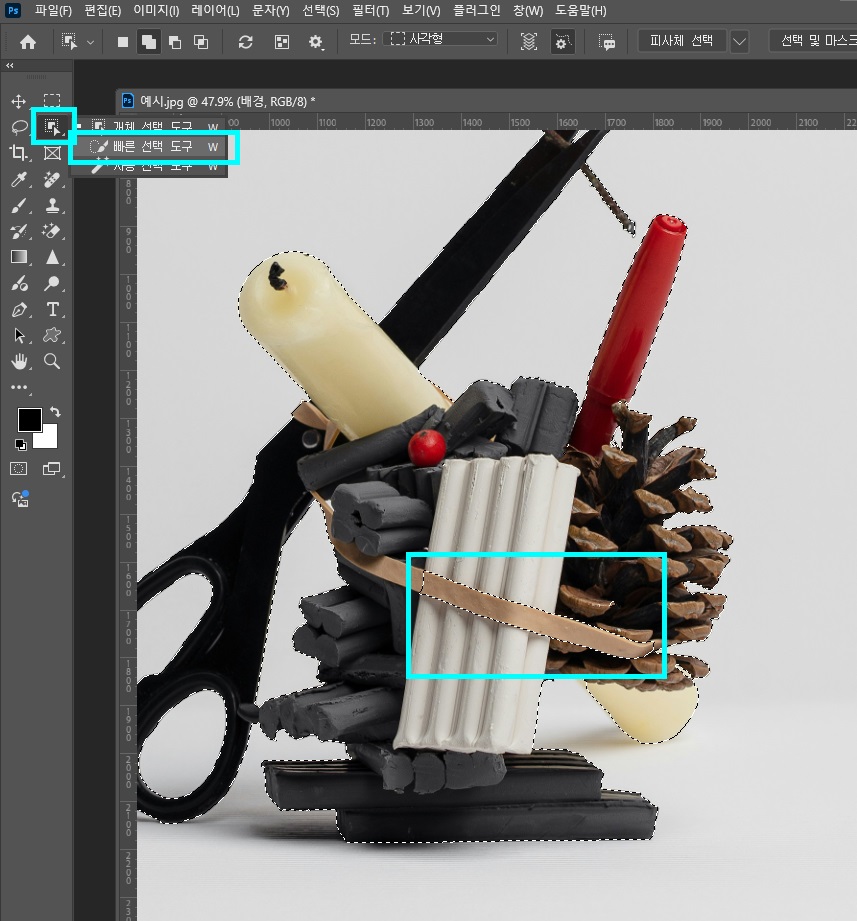Select the Frame tool
Screen dimensions: 857x921
52,153
